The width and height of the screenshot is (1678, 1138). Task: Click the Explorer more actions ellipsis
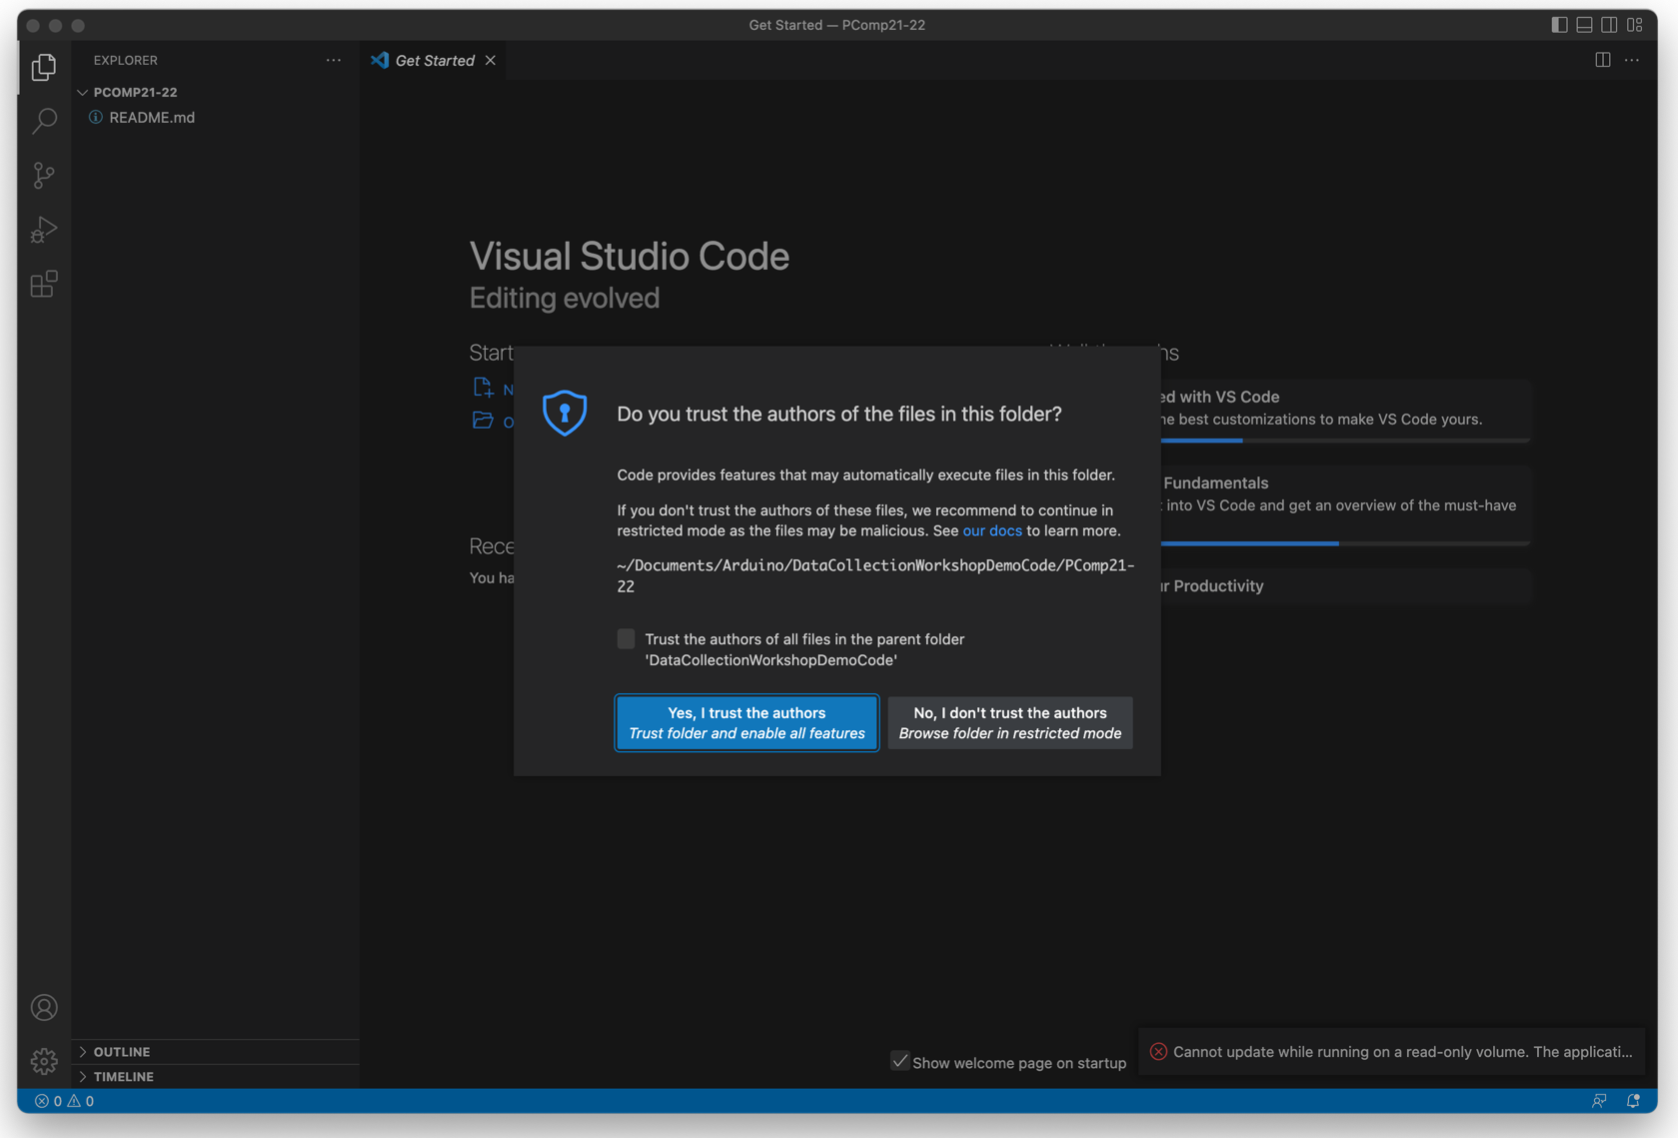click(x=333, y=60)
